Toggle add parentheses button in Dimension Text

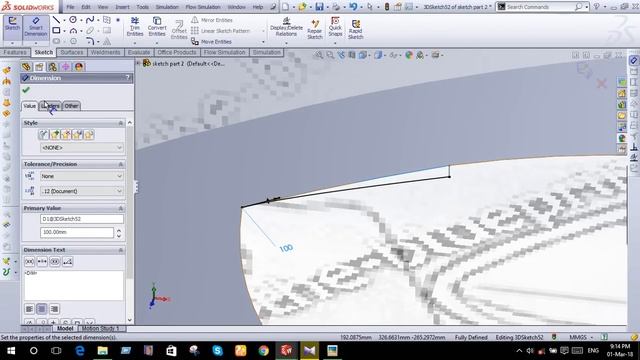[29, 262]
